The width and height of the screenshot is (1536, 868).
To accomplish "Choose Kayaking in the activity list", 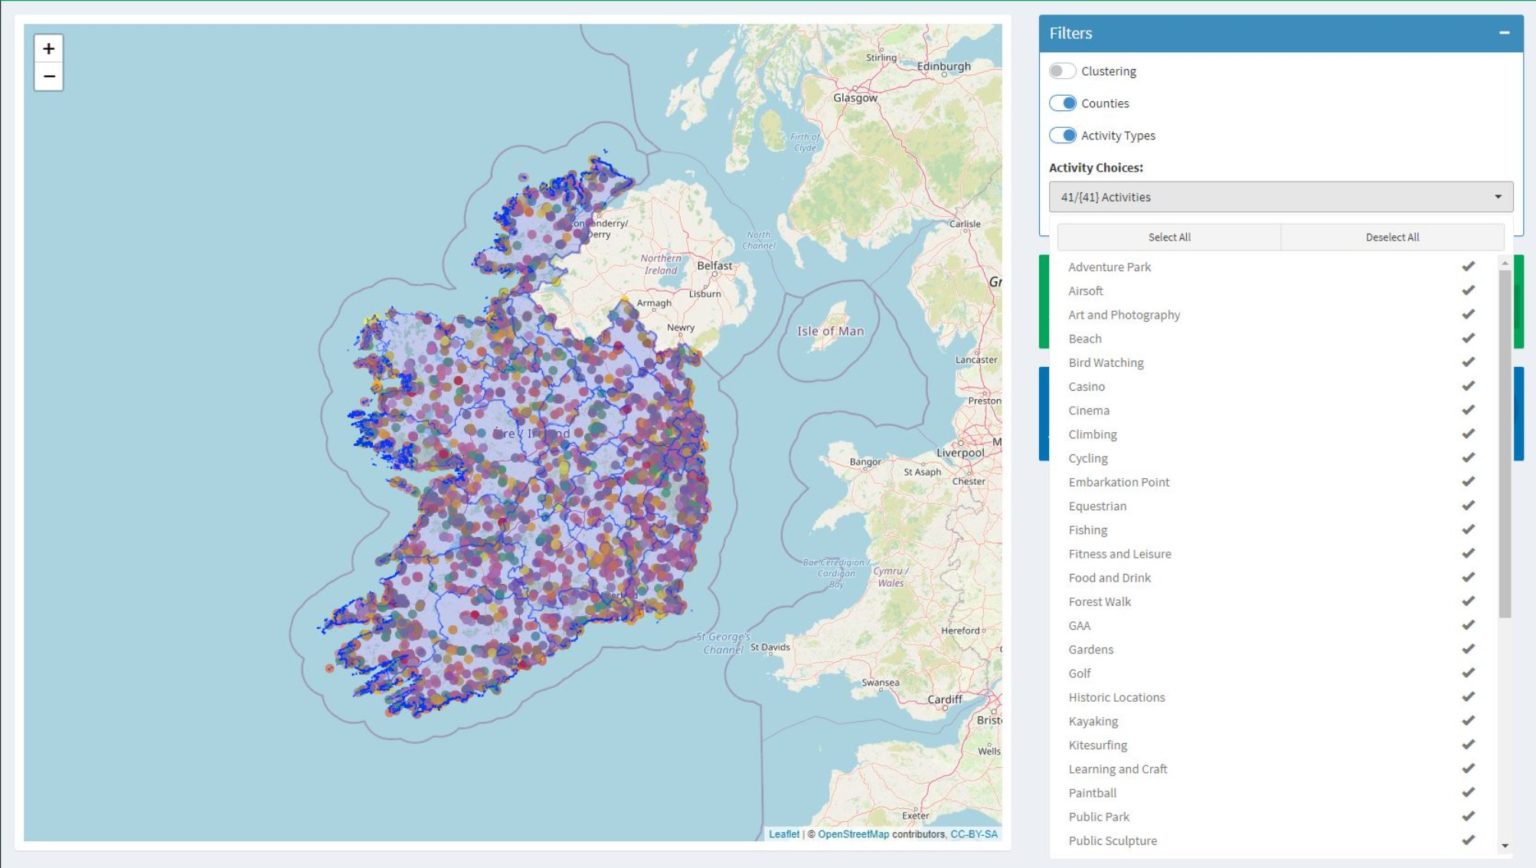I will [1093, 722].
